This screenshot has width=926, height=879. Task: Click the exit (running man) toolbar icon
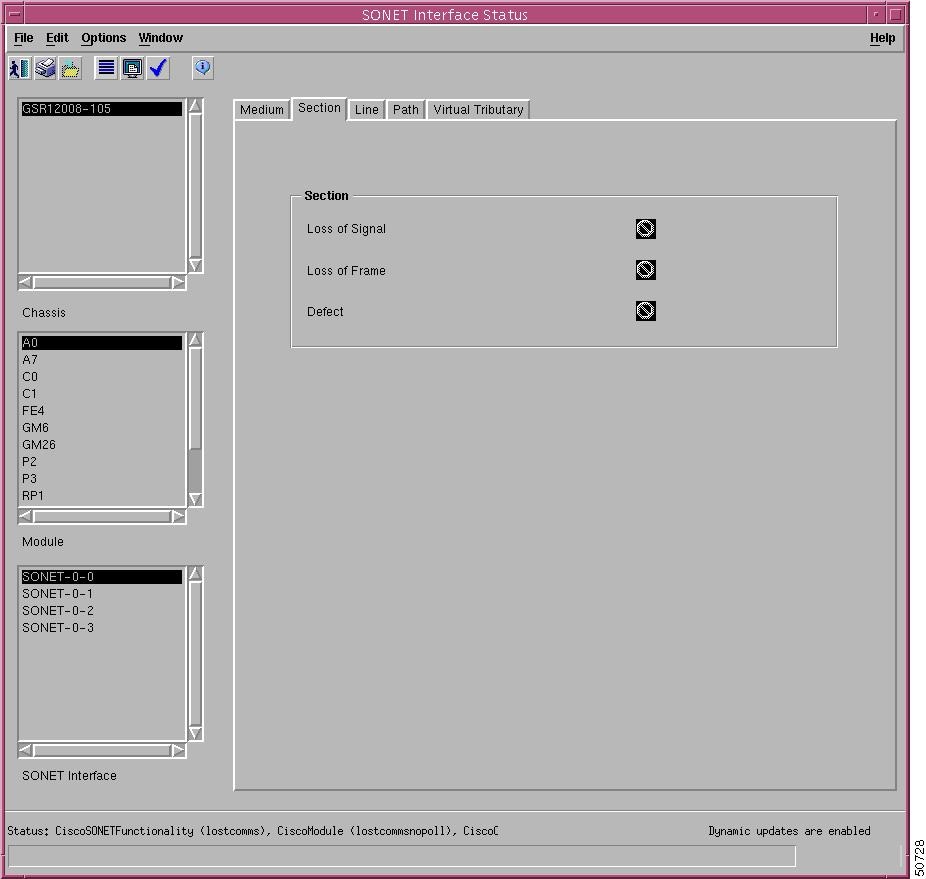pyautogui.click(x=19, y=69)
